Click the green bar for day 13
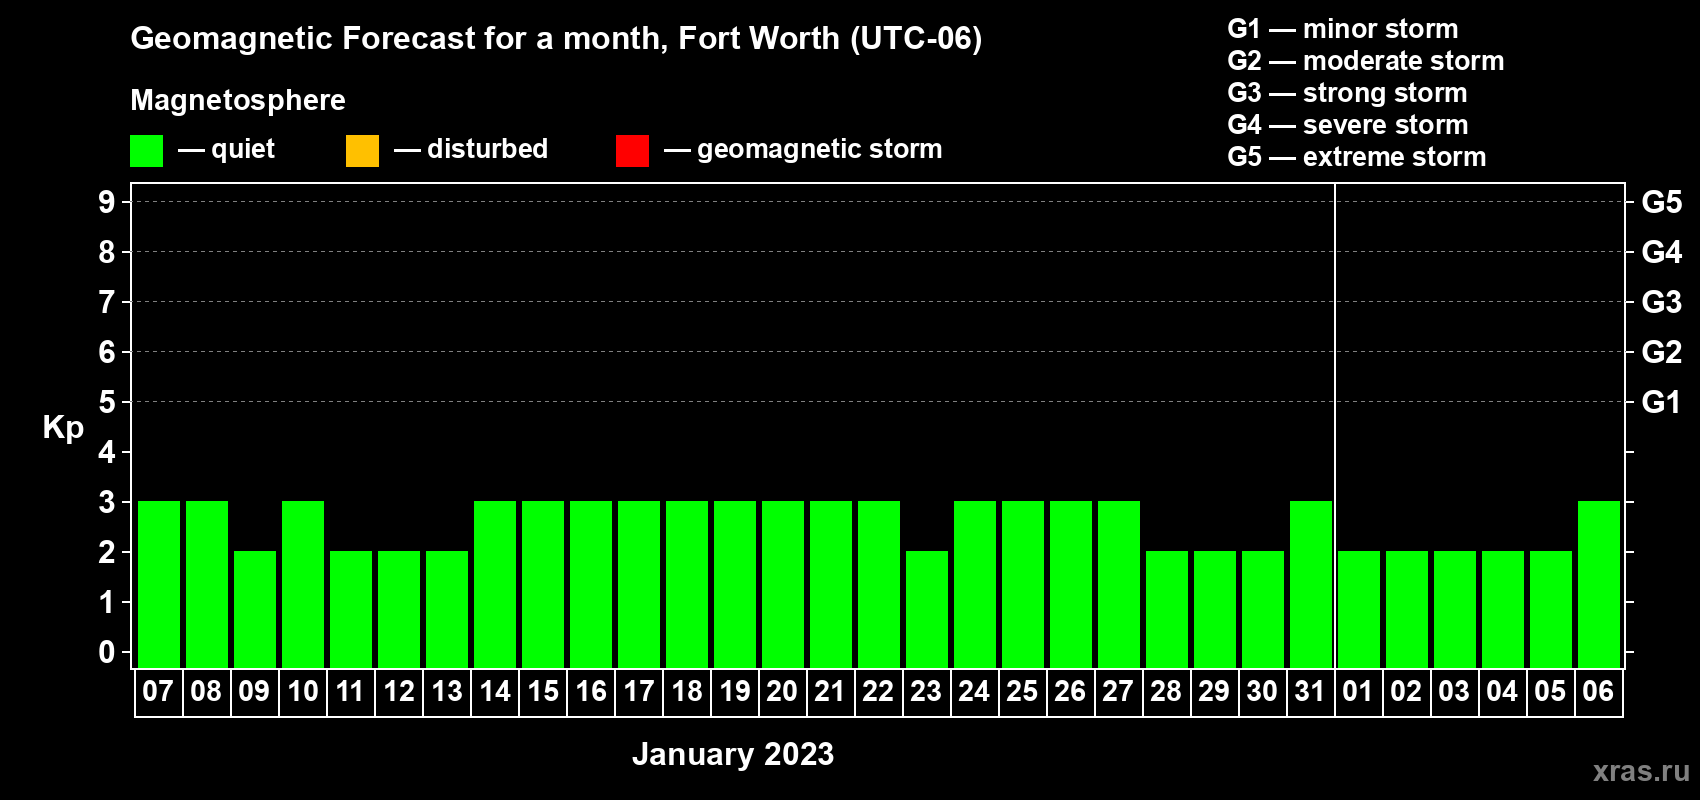Image resolution: width=1700 pixels, height=800 pixels. (x=447, y=609)
